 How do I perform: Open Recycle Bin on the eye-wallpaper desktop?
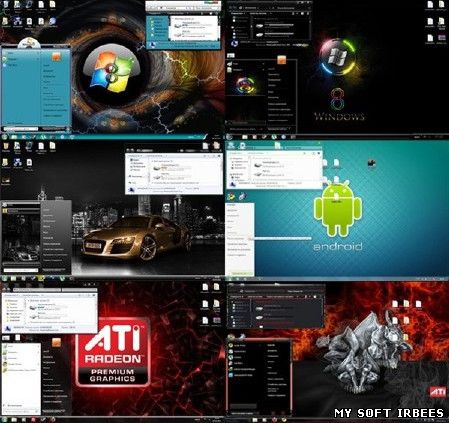(x=5, y=4)
